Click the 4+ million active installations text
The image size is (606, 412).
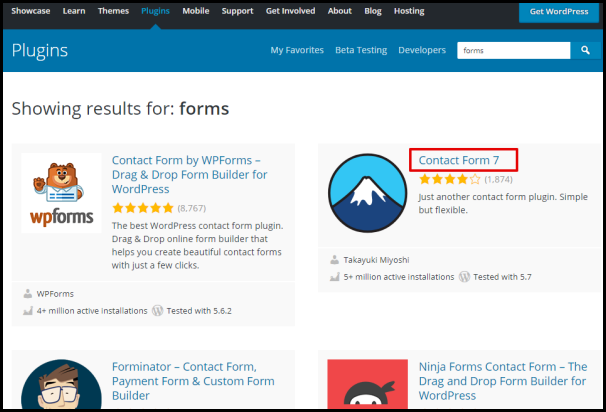pos(92,311)
